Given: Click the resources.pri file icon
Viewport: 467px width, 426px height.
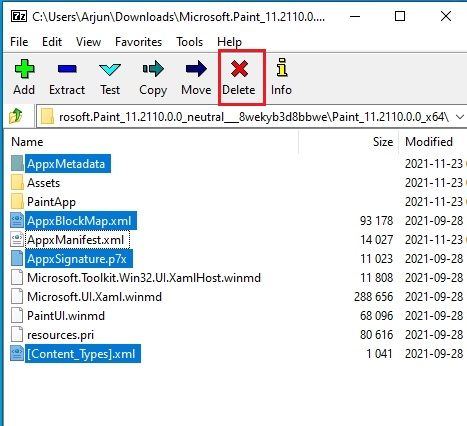Looking at the screenshot, I should (17, 335).
